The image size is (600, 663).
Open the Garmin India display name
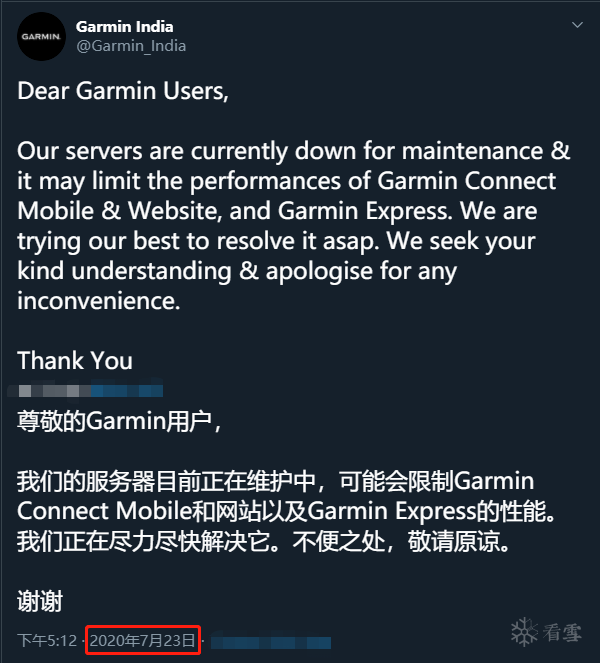[x=125, y=27]
